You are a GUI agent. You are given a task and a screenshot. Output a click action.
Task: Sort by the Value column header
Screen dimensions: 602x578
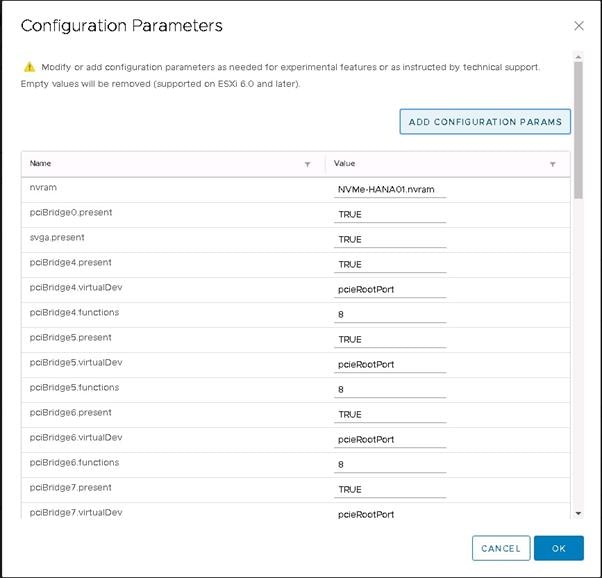point(344,164)
